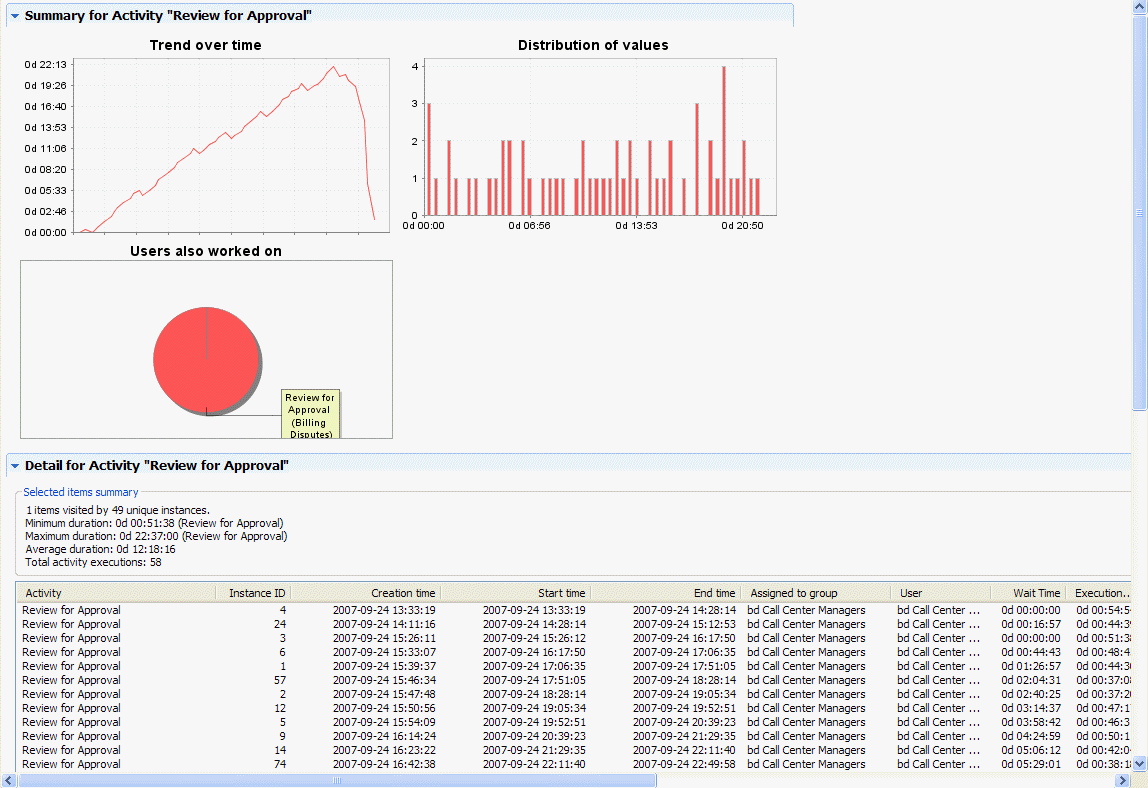This screenshot has height=788, width=1148.
Task: Click wait time 0d 05:29:01
Action: pyautogui.click(x=1031, y=764)
